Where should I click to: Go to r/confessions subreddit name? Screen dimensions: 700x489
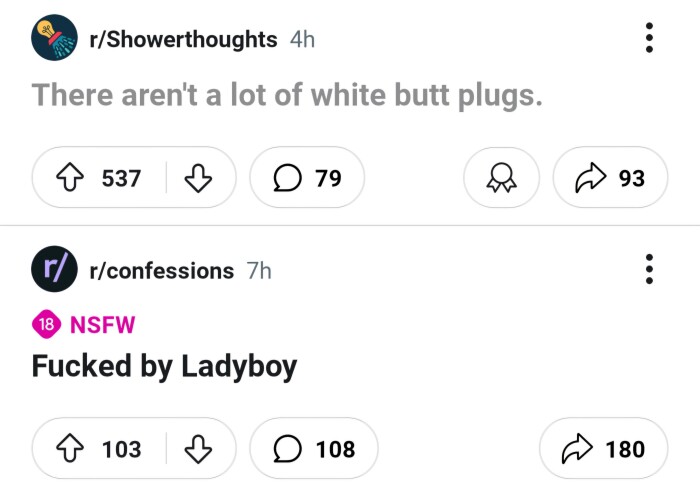(x=162, y=271)
